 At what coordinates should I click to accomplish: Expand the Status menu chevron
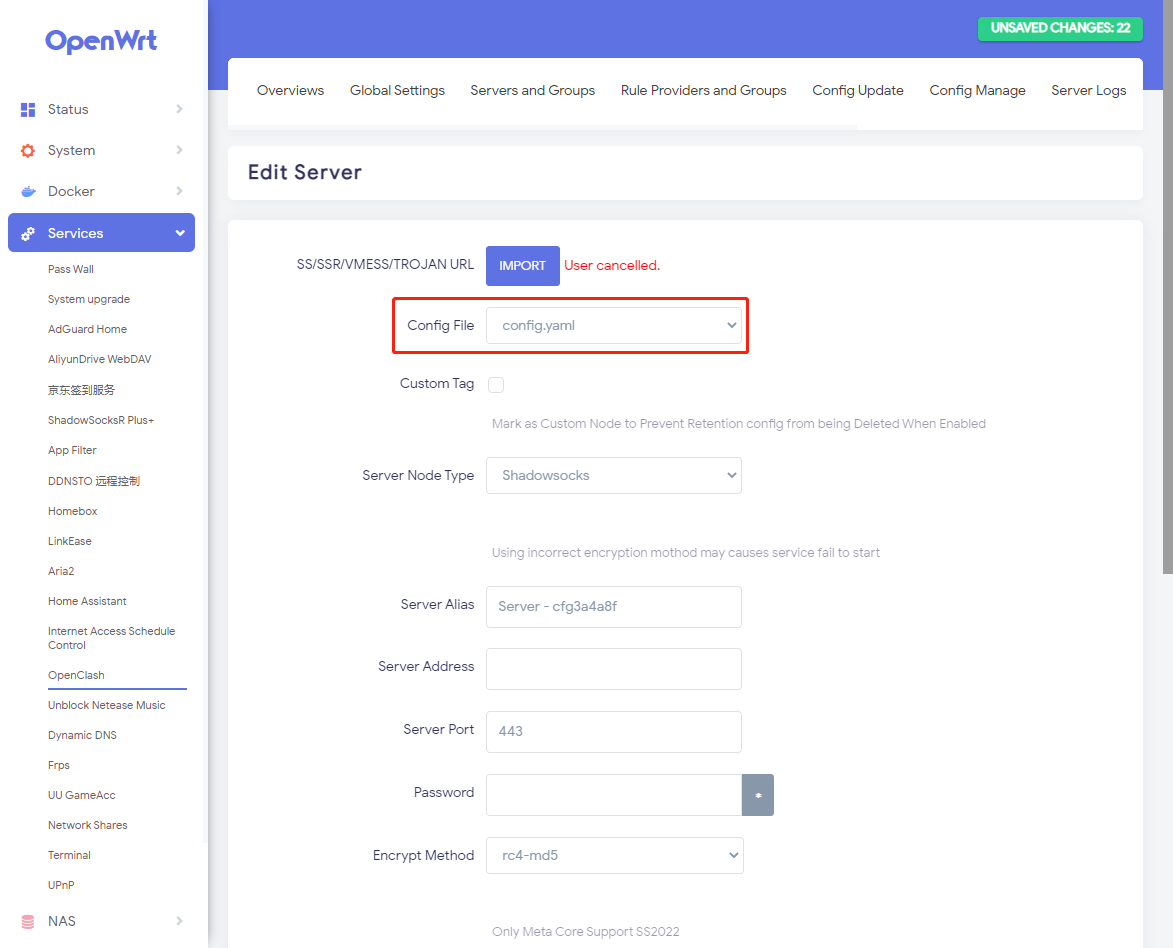point(180,109)
